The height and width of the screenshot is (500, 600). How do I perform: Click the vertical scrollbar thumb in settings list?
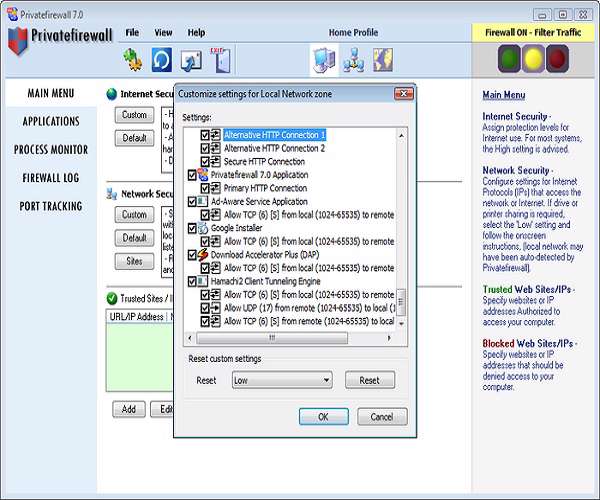pos(401,302)
